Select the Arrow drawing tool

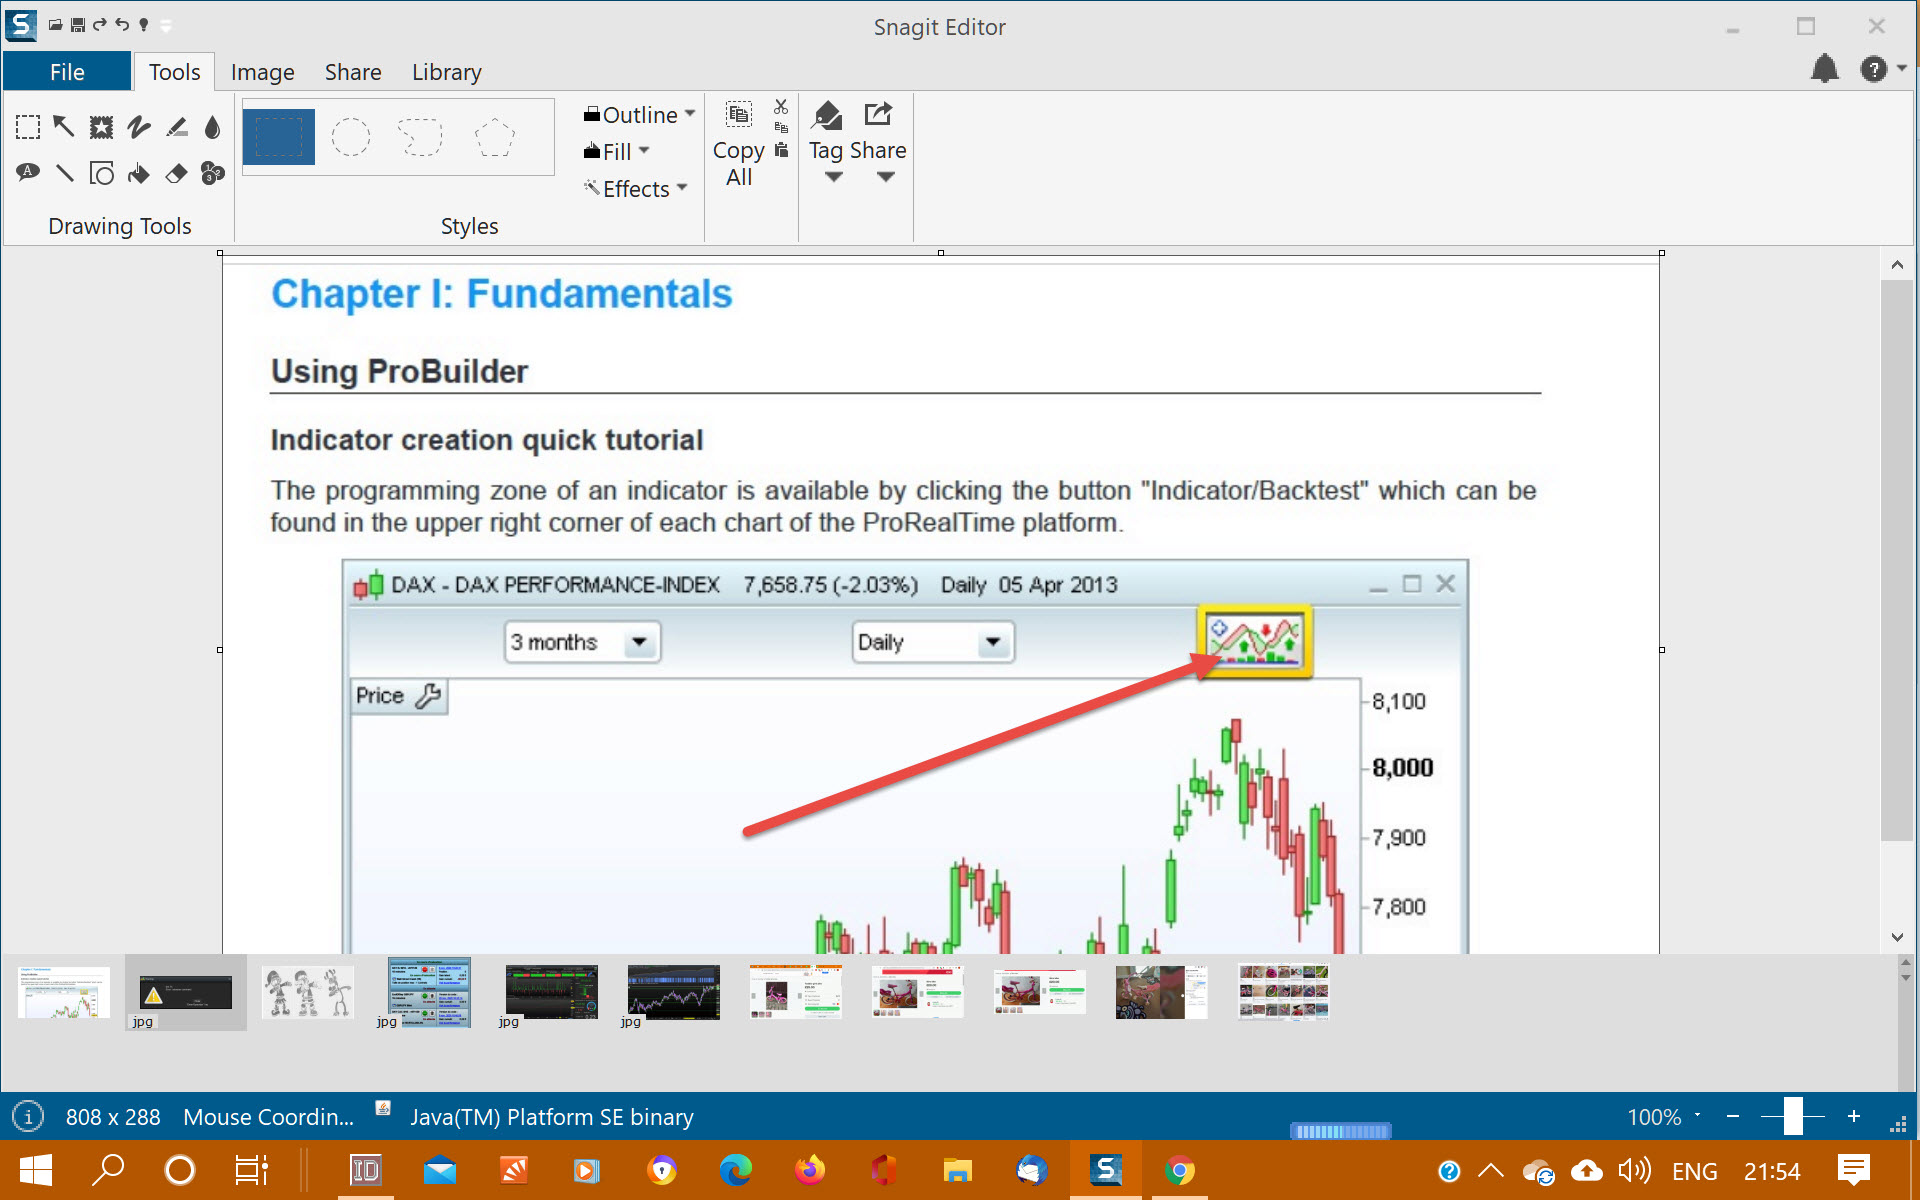click(x=64, y=126)
